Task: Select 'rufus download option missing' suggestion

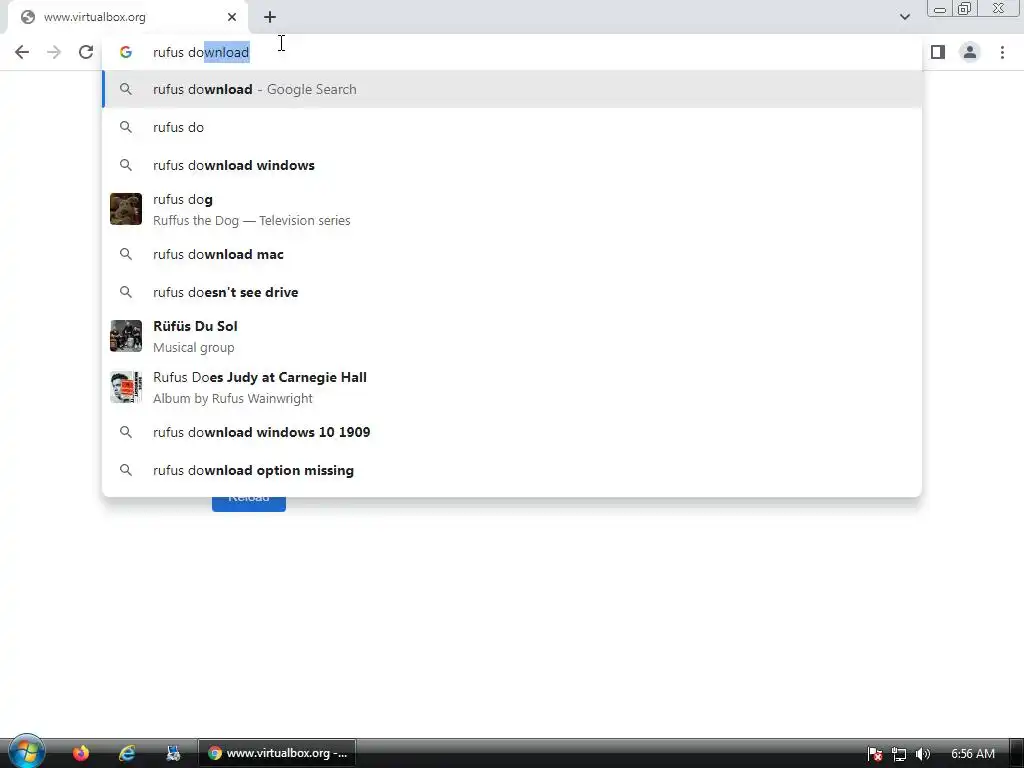Action: pyautogui.click(x=512, y=470)
